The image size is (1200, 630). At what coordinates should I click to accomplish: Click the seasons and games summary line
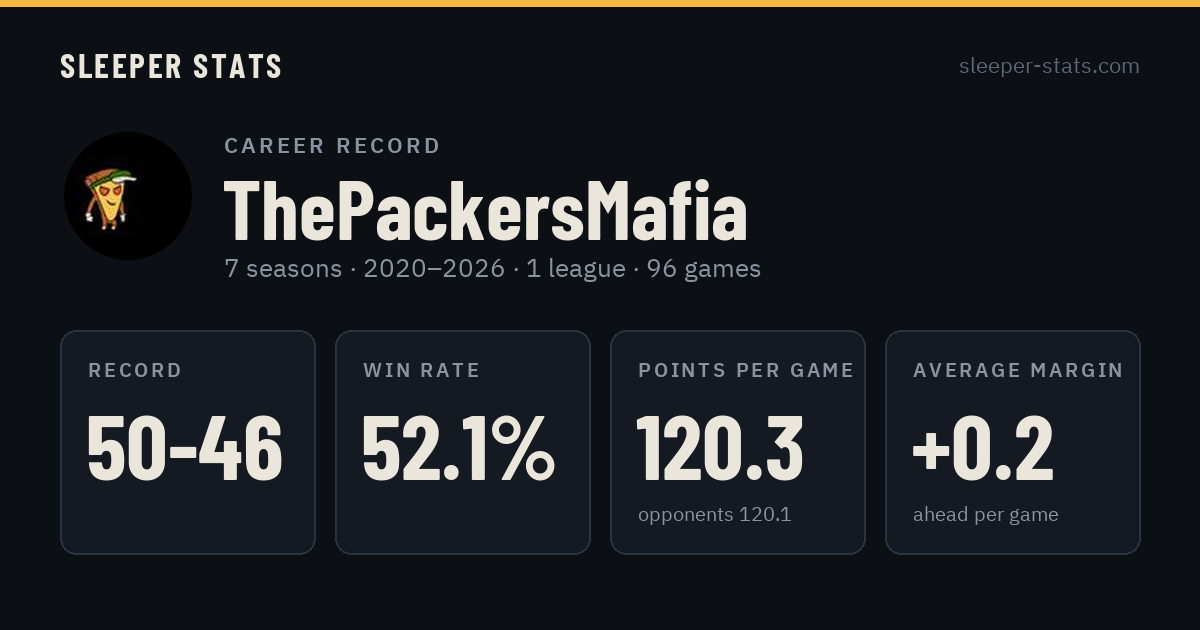(492, 269)
